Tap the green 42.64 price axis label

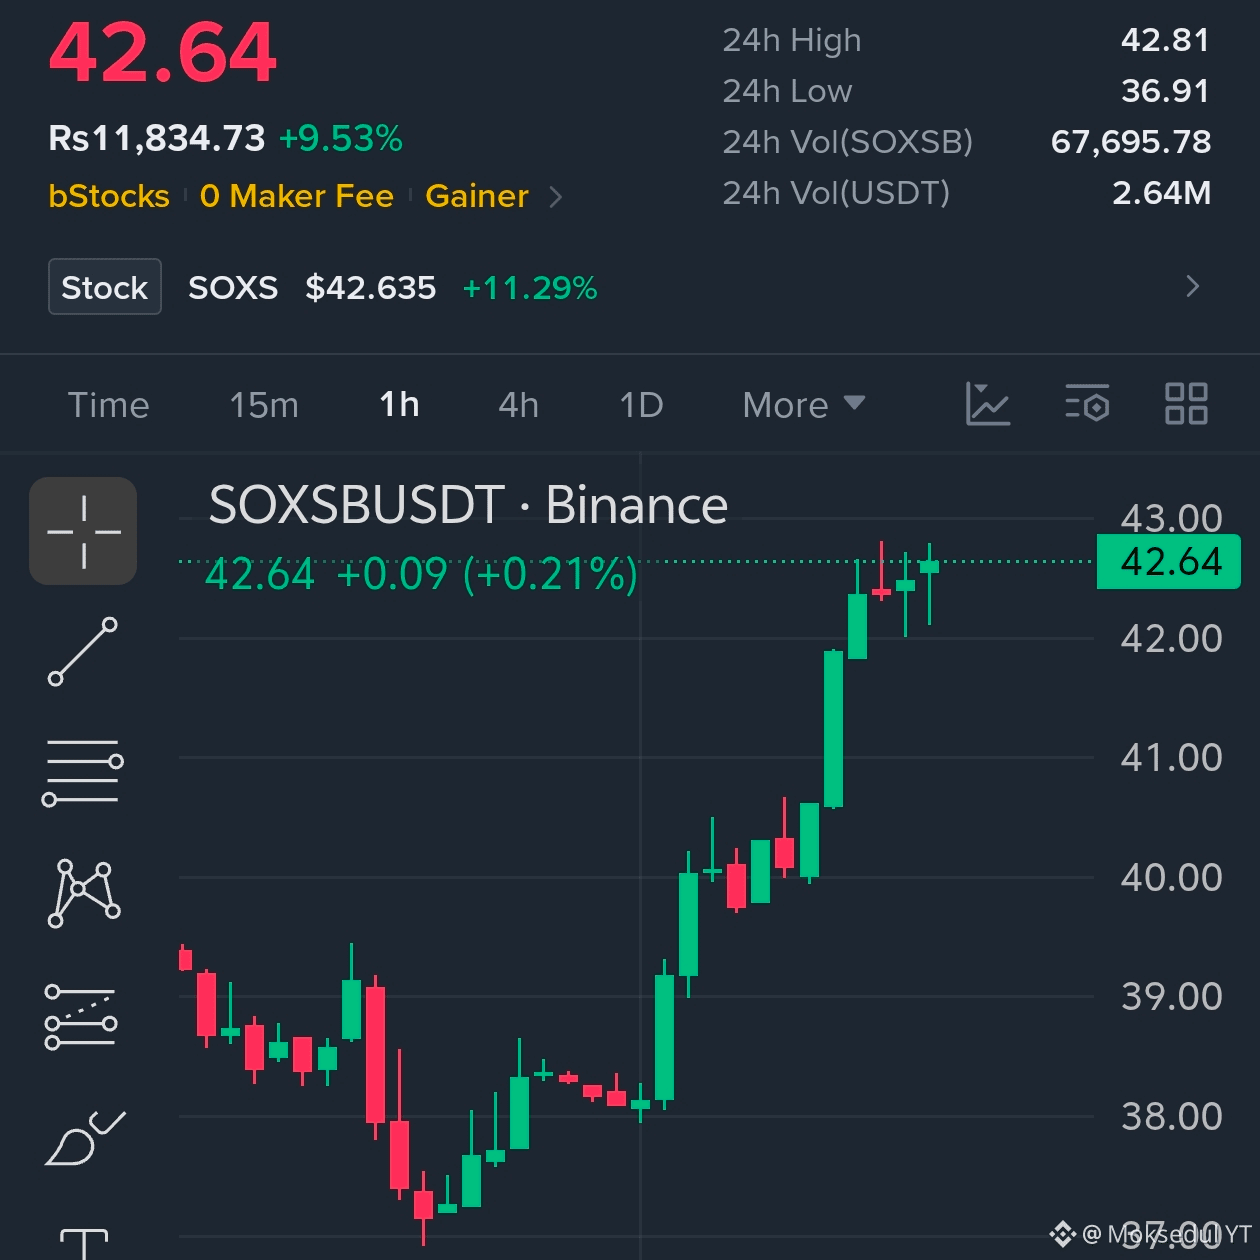(1169, 562)
